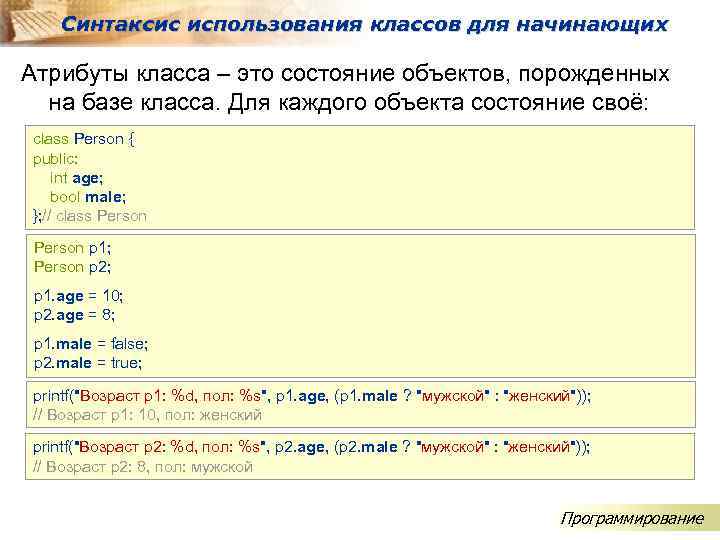The image size is (720, 540).
Task: Click the printf line for 'Возраст p1'
Action: coord(312,396)
